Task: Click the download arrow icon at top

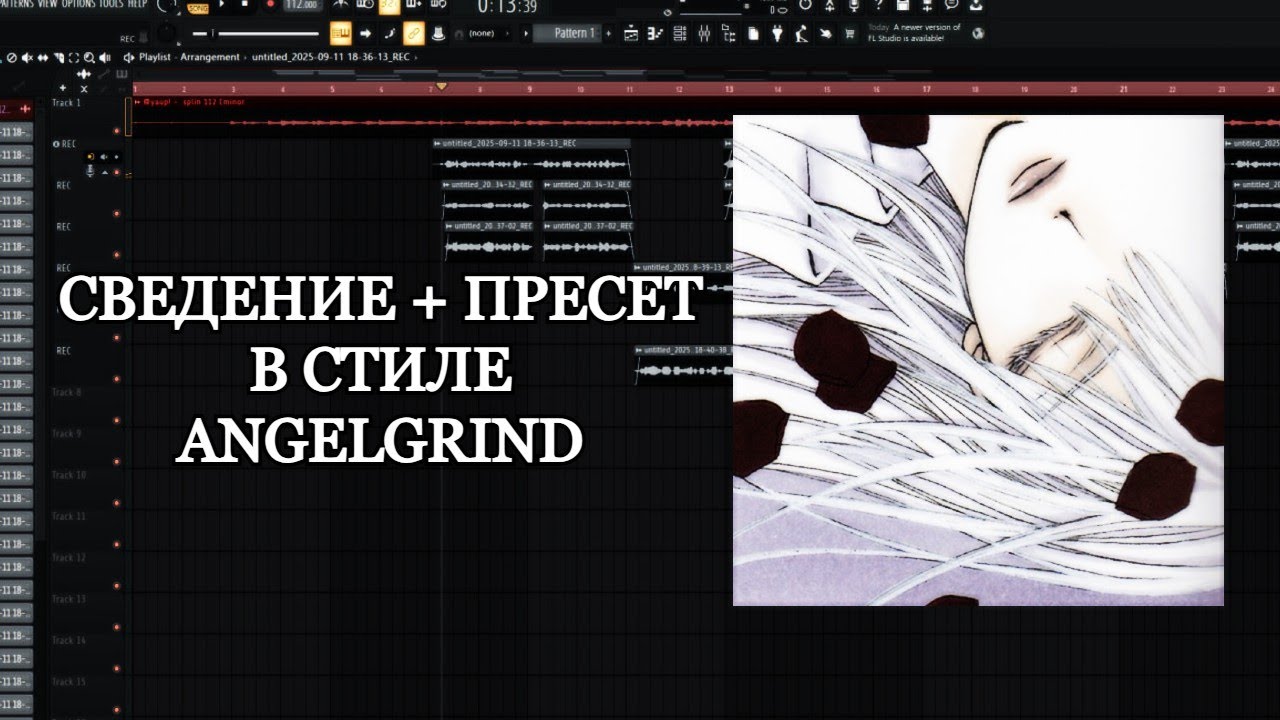Action: pyautogui.click(x=976, y=5)
